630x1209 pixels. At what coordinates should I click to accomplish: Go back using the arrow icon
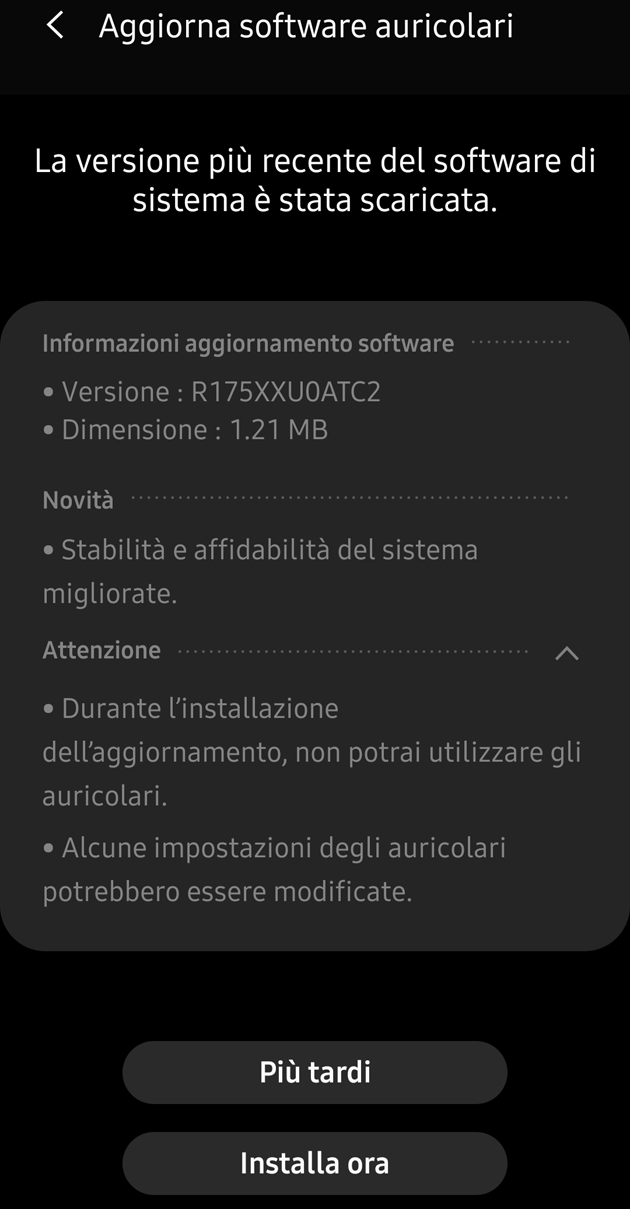click(56, 27)
